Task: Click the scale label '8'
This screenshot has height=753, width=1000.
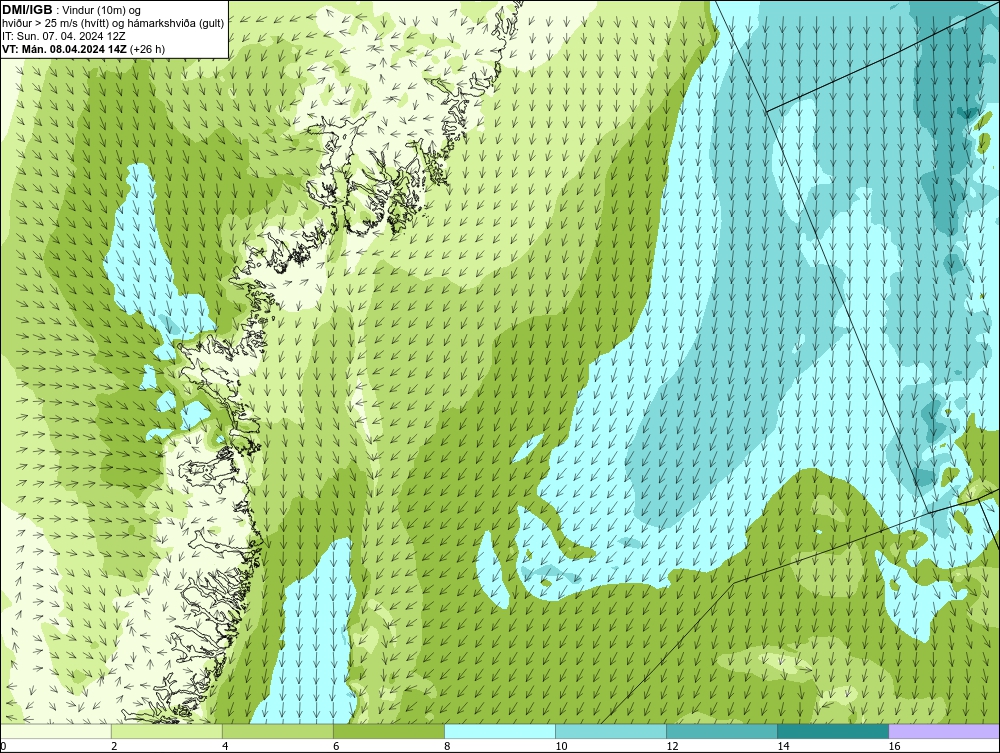Action: pyautogui.click(x=447, y=746)
